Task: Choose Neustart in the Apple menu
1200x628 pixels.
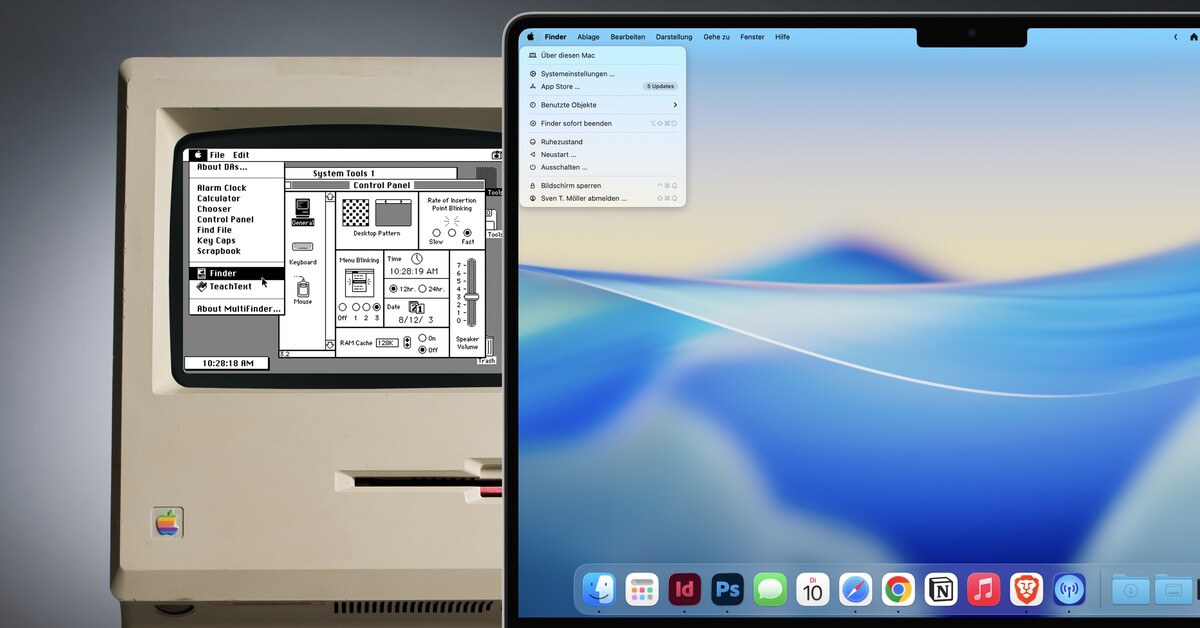Action: coord(603,155)
